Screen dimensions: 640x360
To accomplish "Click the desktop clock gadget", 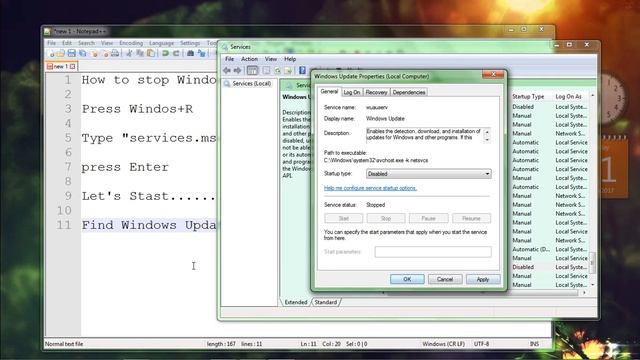I will [612, 100].
